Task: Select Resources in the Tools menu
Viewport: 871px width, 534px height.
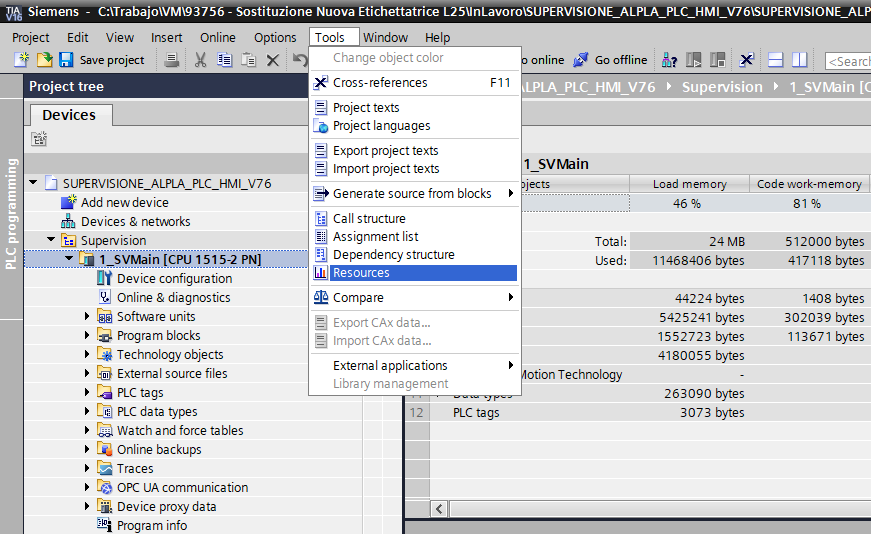Action: click(414, 273)
